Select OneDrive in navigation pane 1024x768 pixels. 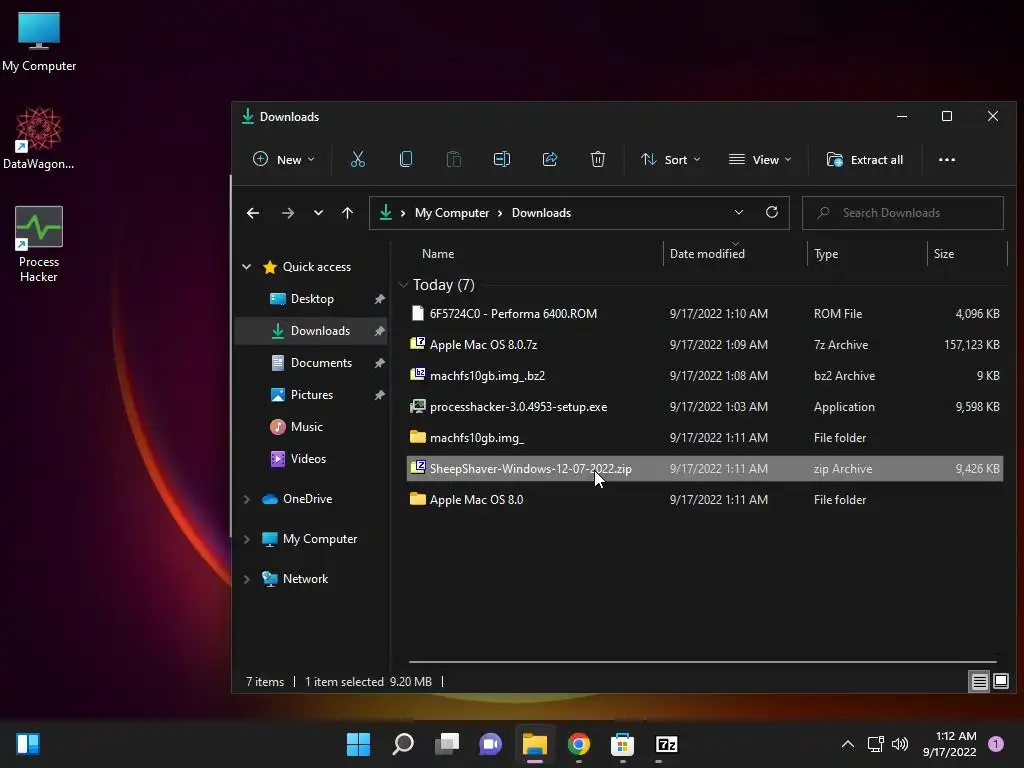(x=307, y=499)
